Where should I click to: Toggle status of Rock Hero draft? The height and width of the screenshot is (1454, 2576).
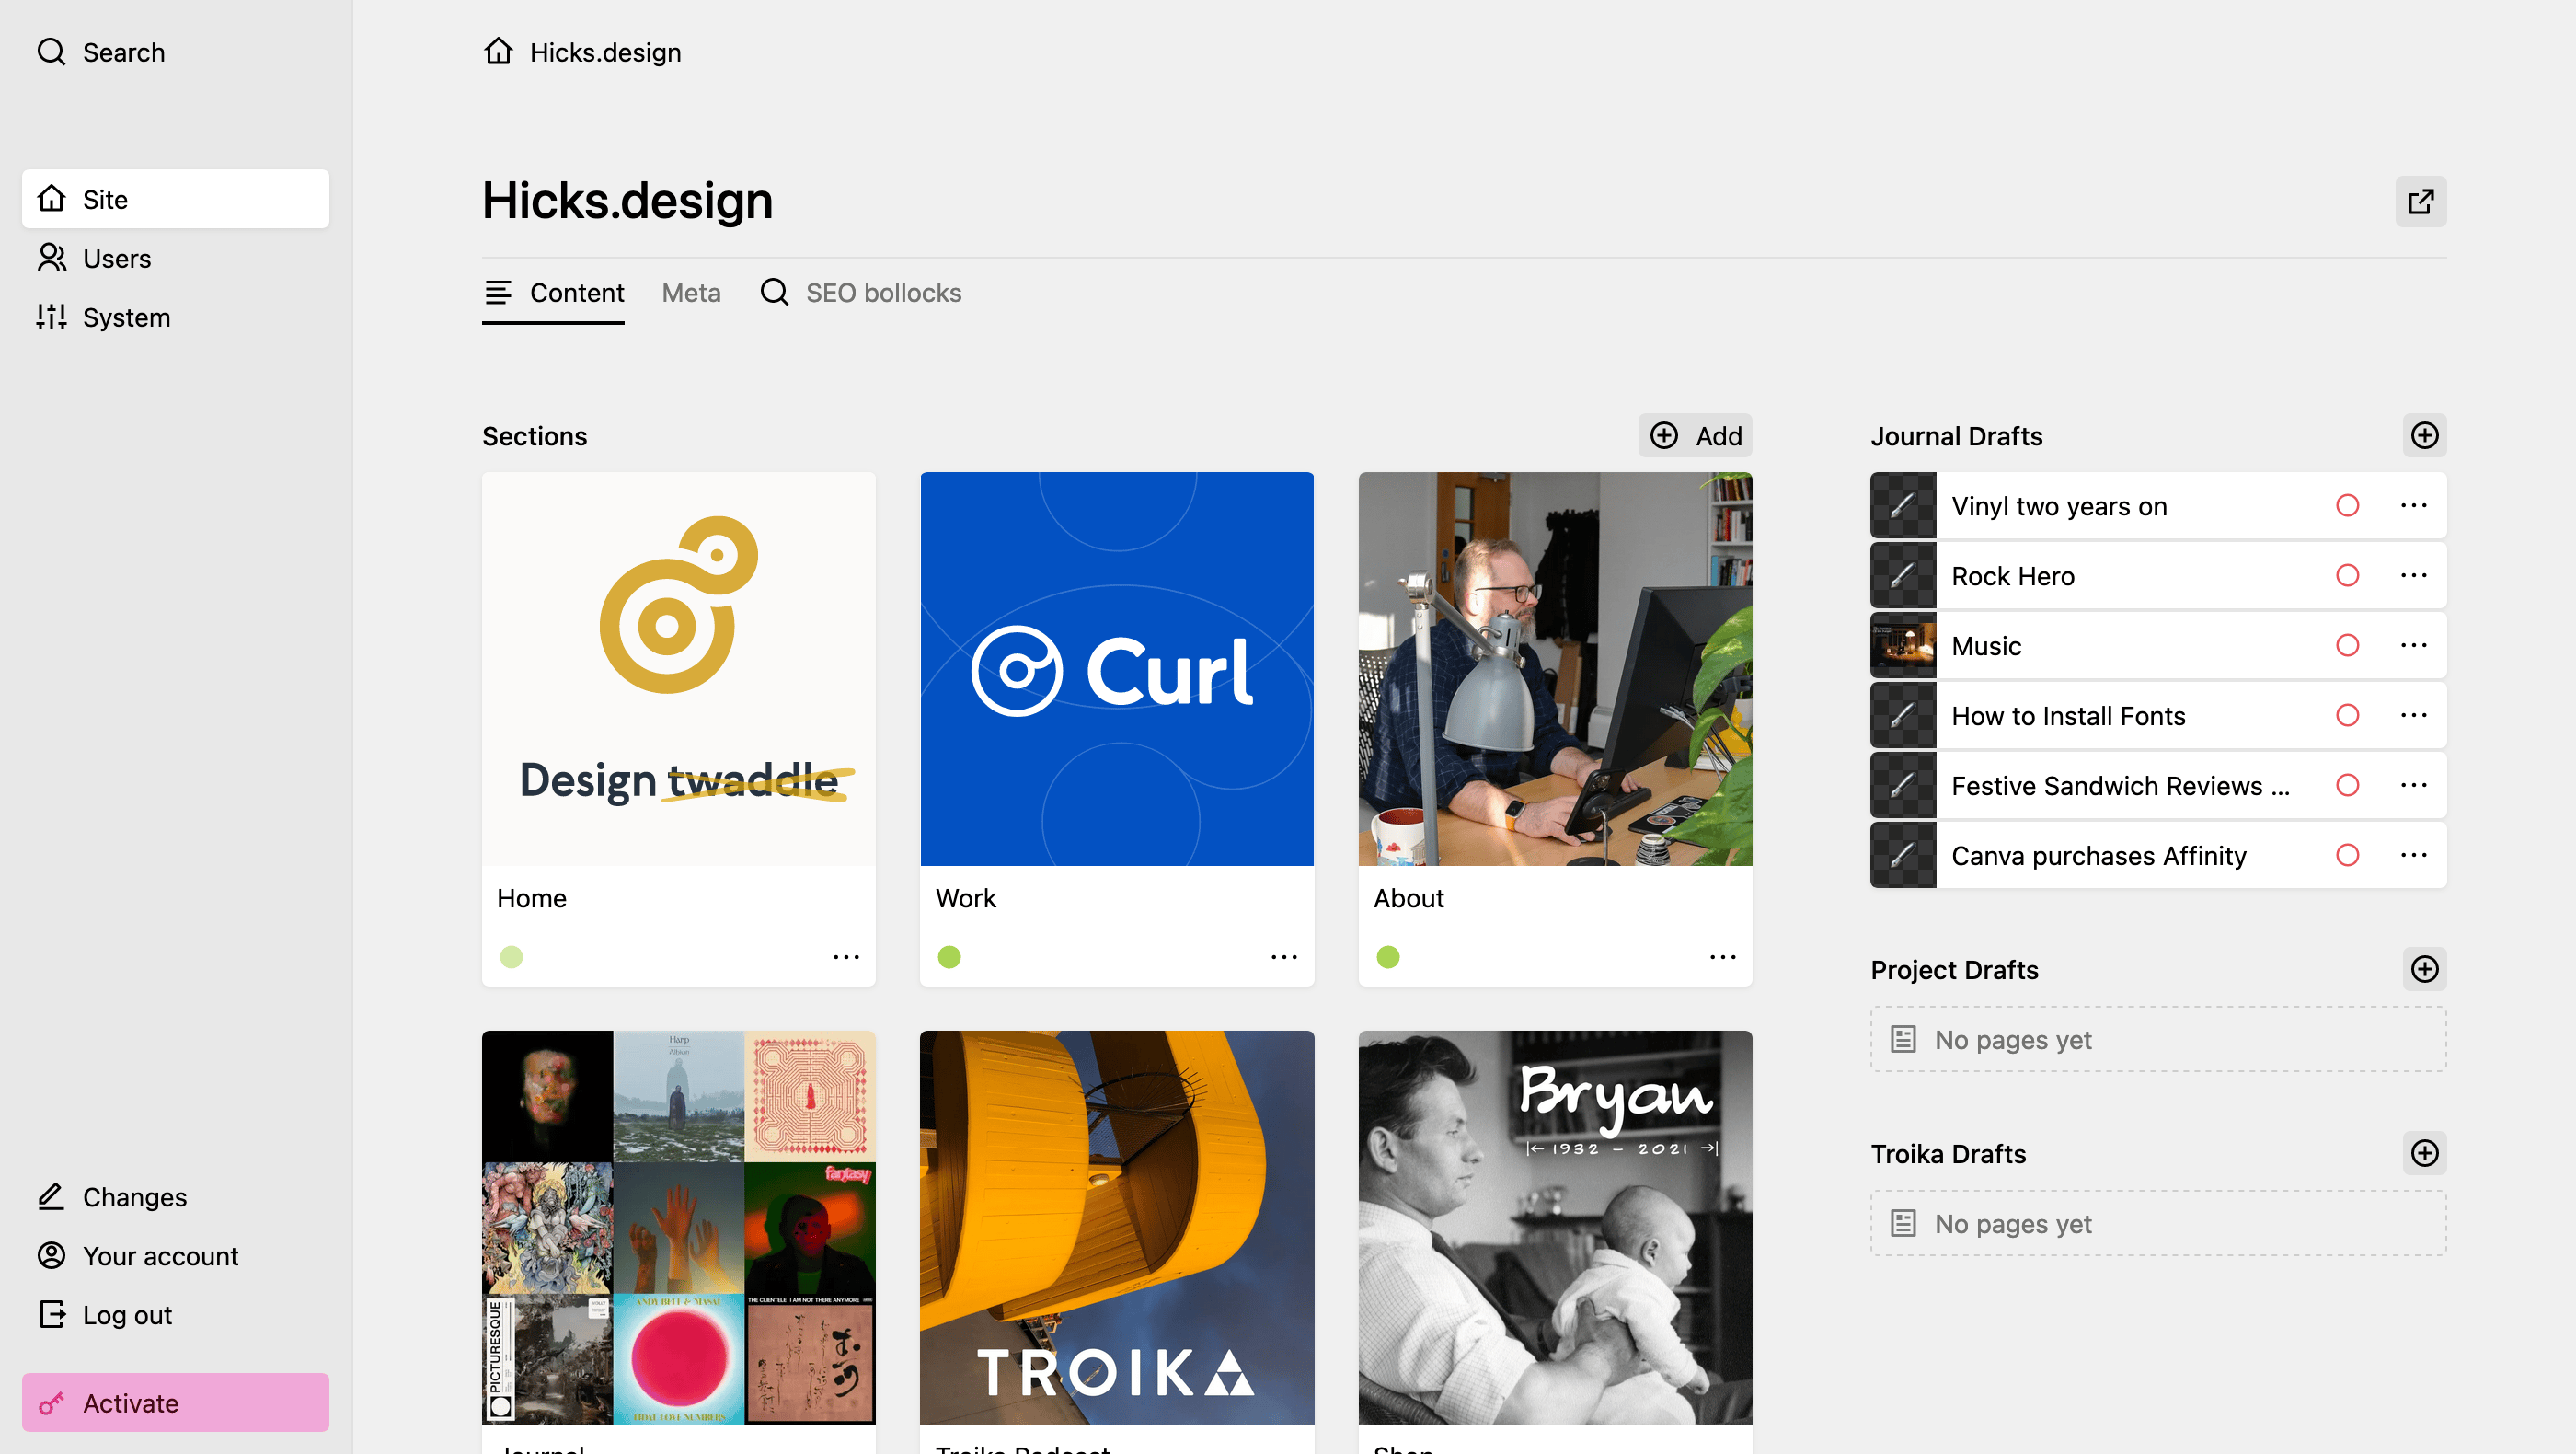[x=2347, y=575]
